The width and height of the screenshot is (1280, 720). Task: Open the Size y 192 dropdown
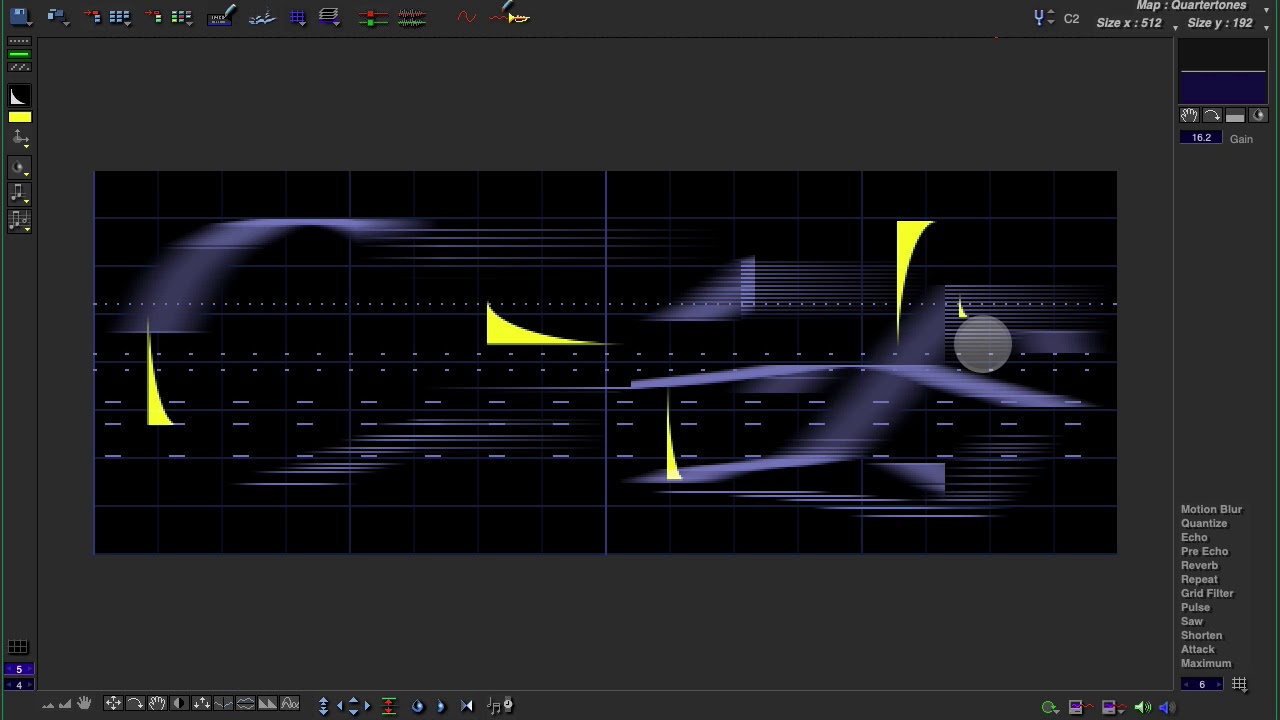(1226, 23)
